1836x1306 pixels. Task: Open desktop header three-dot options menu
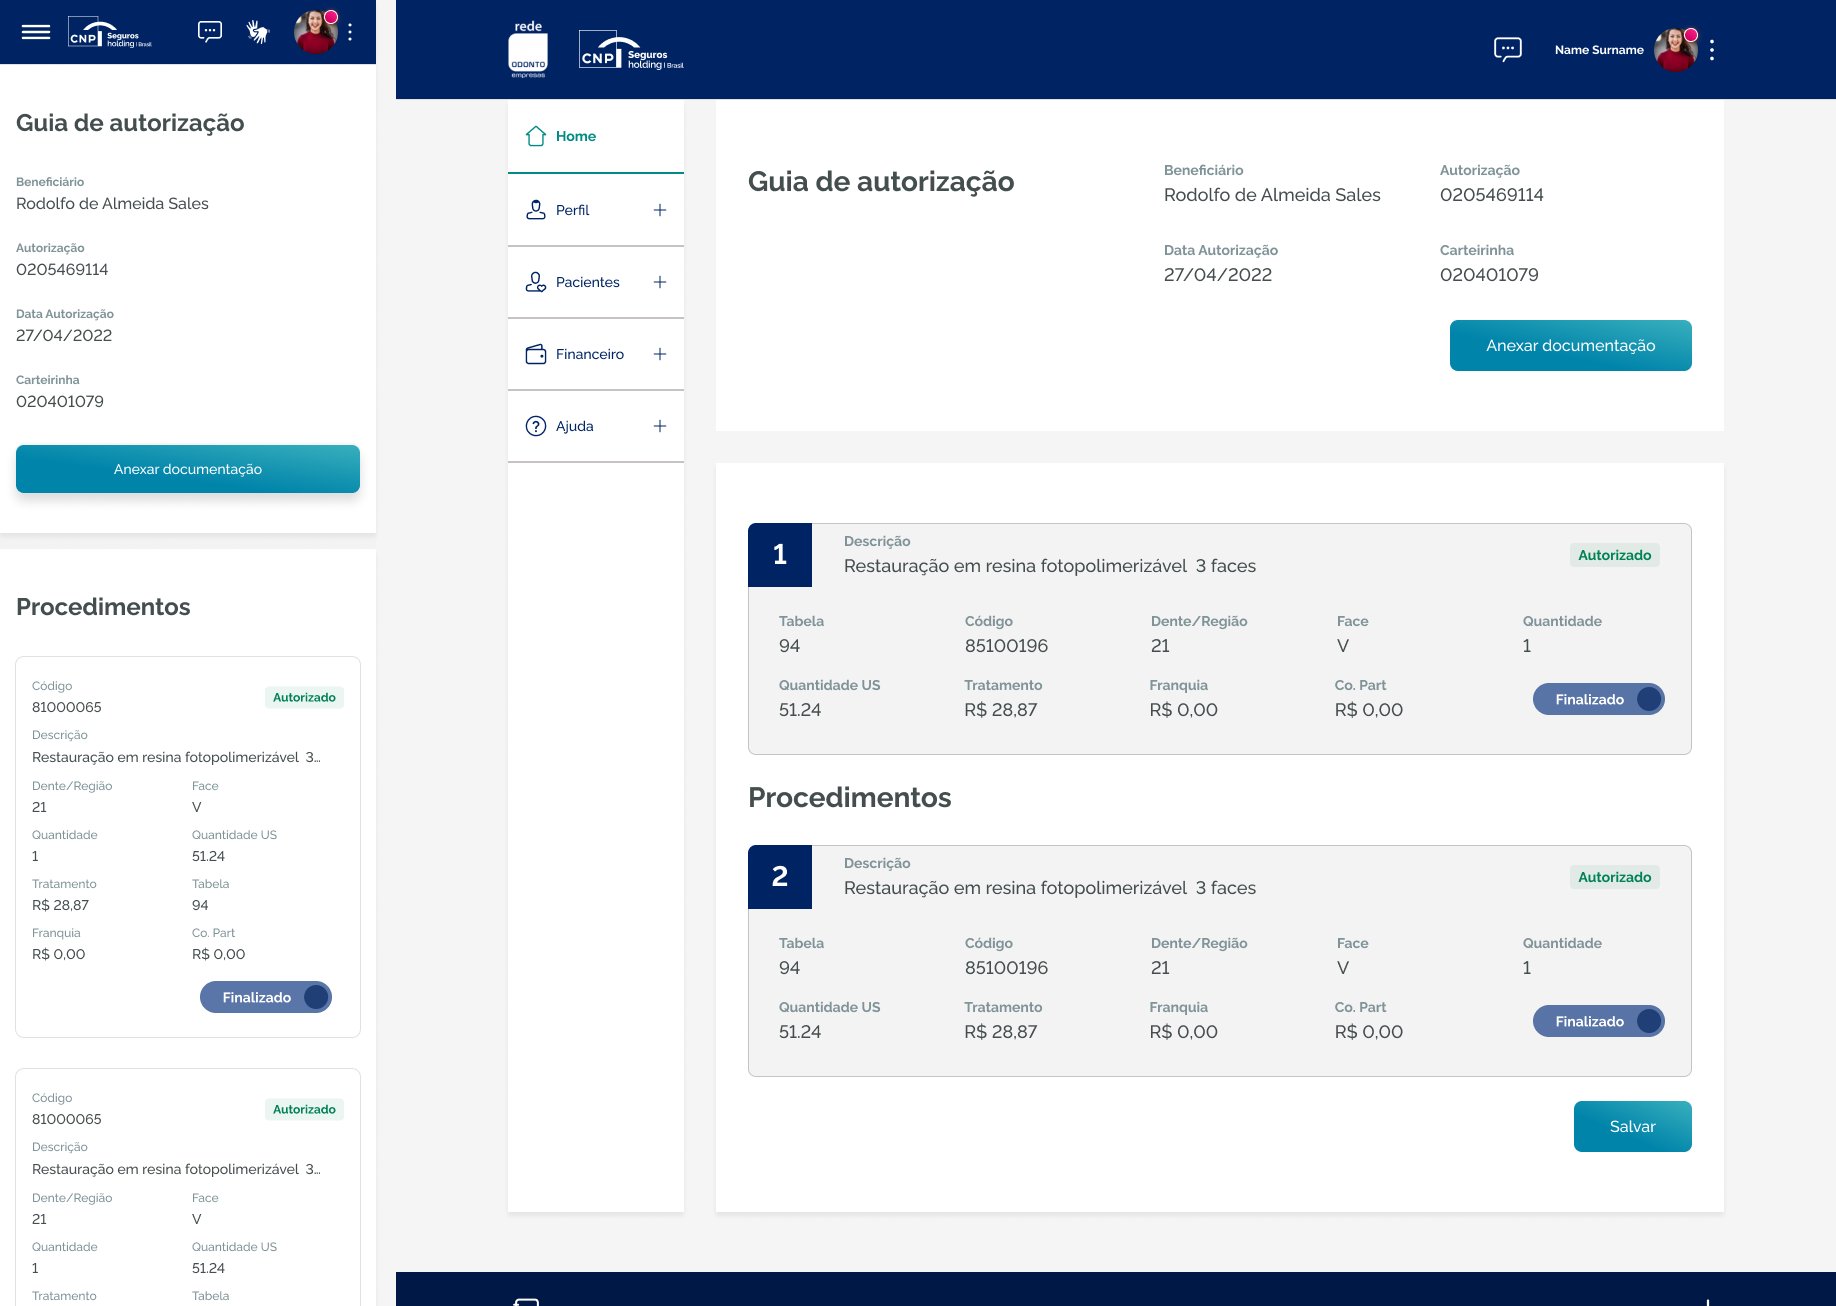pos(1712,50)
